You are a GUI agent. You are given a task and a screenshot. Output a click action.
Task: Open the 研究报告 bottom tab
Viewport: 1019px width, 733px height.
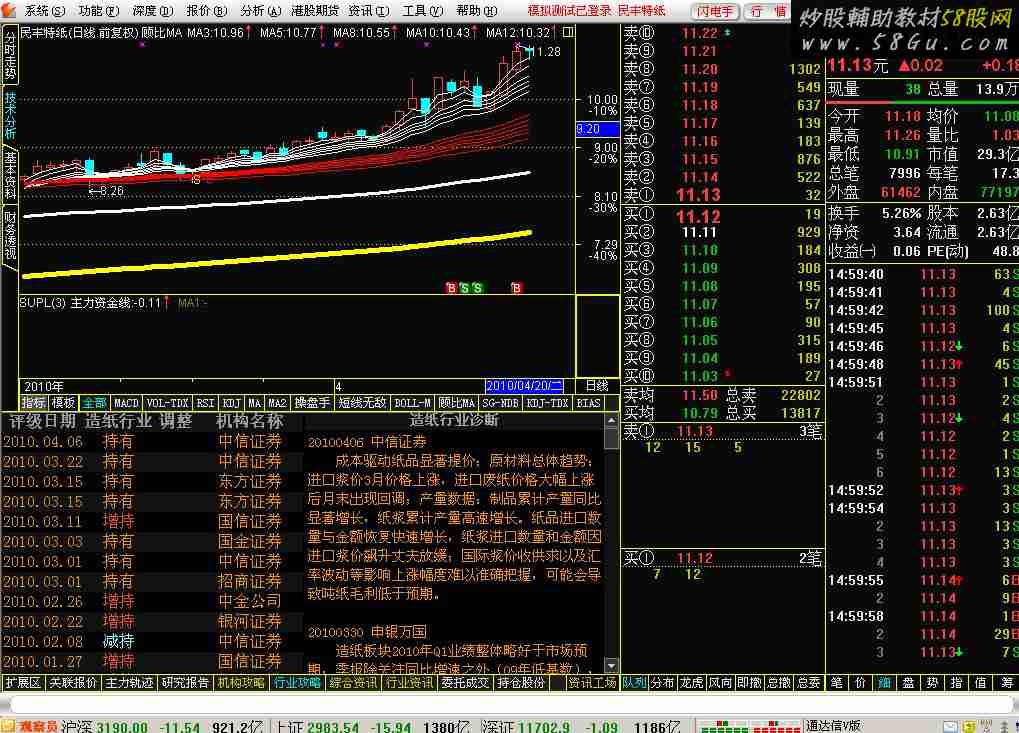click(186, 682)
